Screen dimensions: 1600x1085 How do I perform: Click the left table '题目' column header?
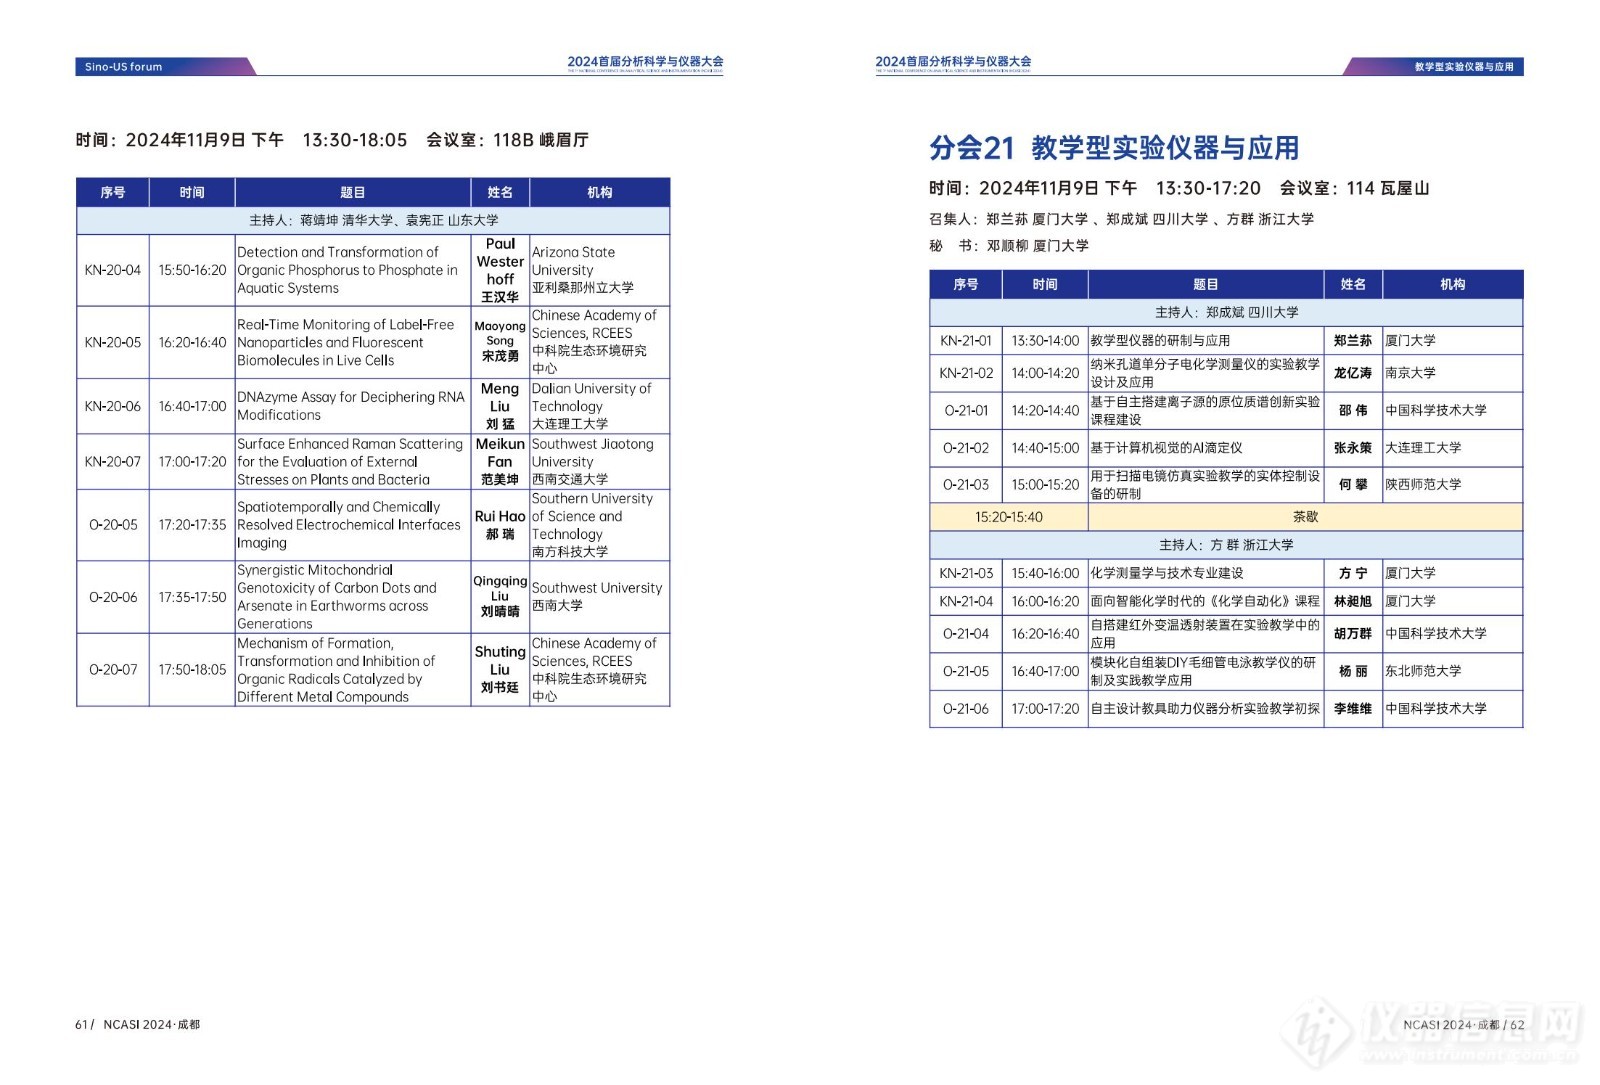click(x=352, y=192)
